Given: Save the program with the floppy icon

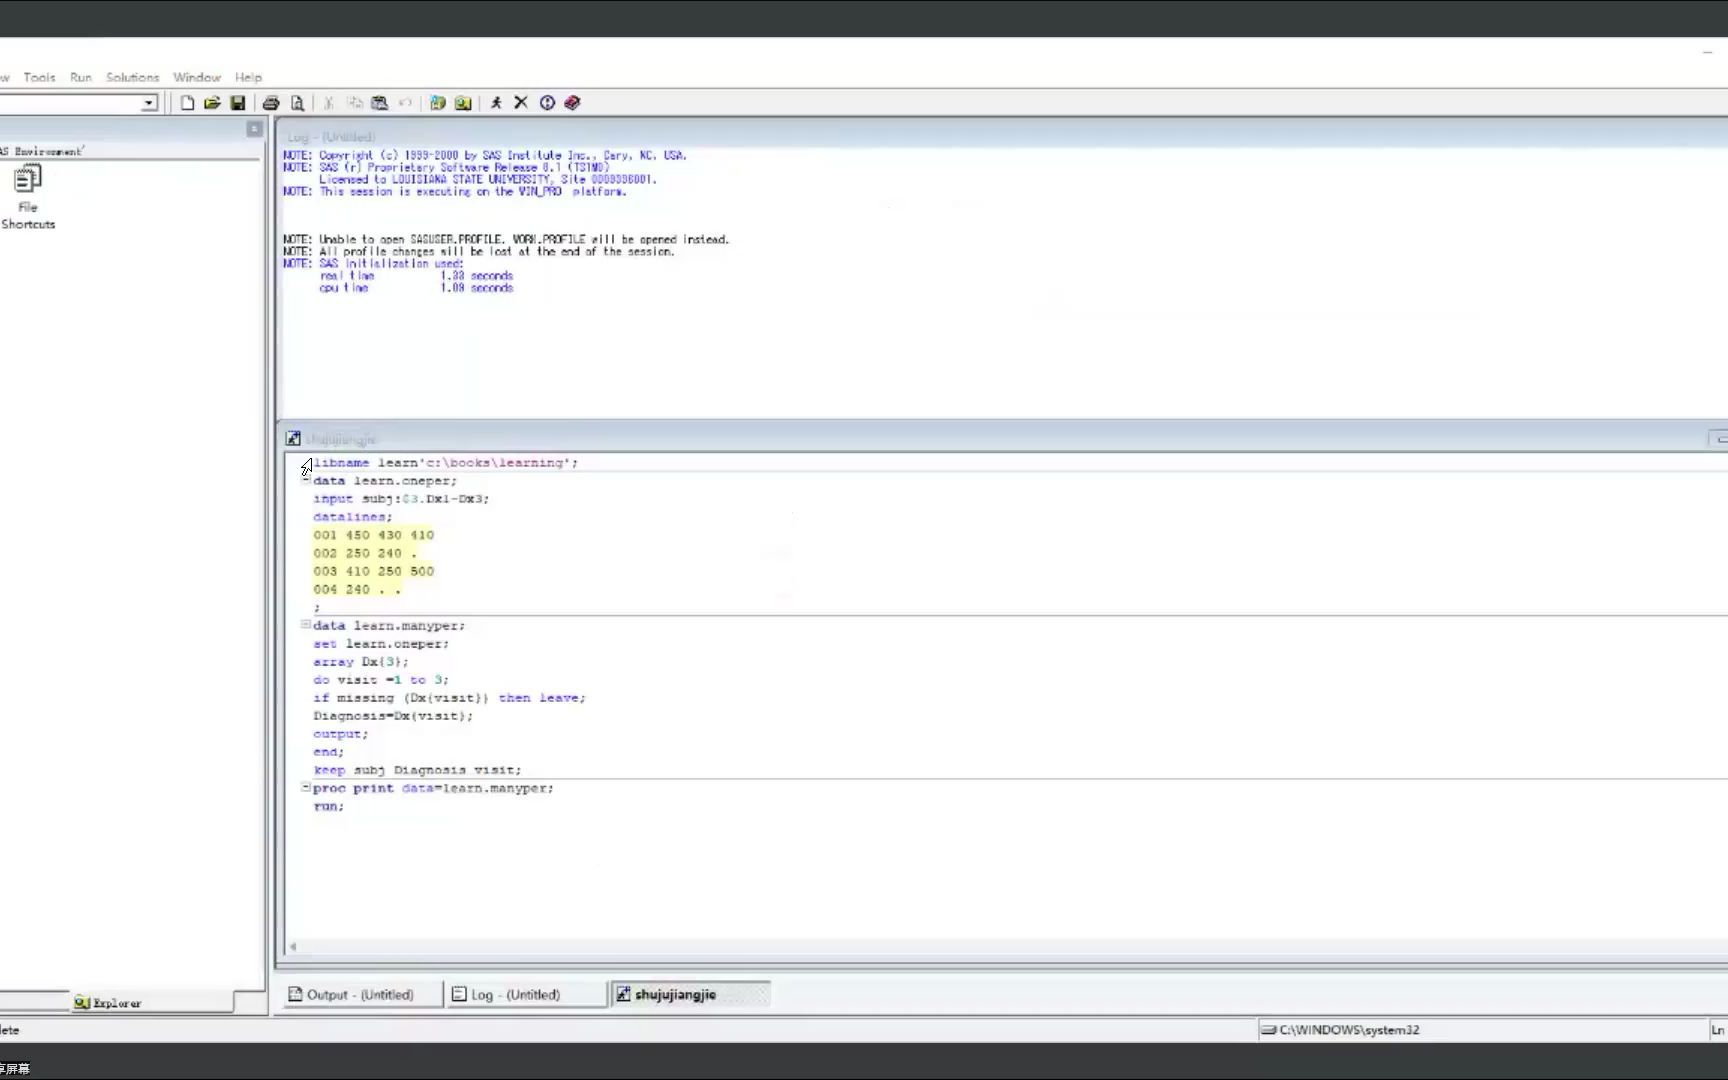Looking at the screenshot, I should click(237, 103).
